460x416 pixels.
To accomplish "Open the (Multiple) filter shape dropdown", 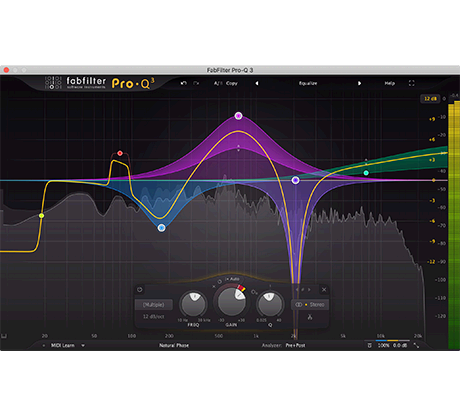I will 154,304.
